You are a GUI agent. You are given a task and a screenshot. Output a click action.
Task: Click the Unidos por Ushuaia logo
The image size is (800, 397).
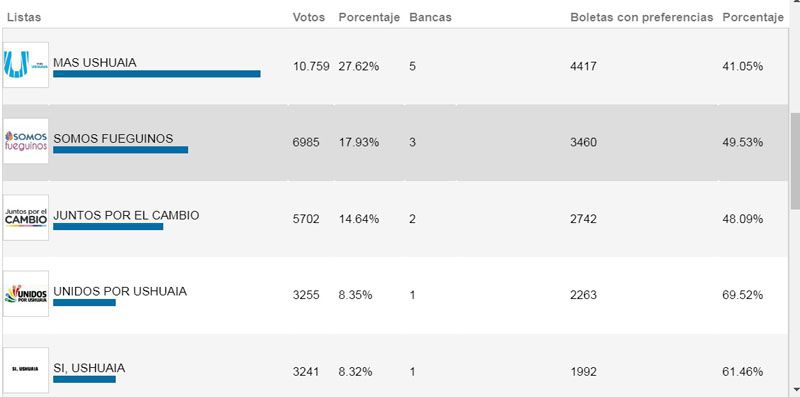click(26, 294)
